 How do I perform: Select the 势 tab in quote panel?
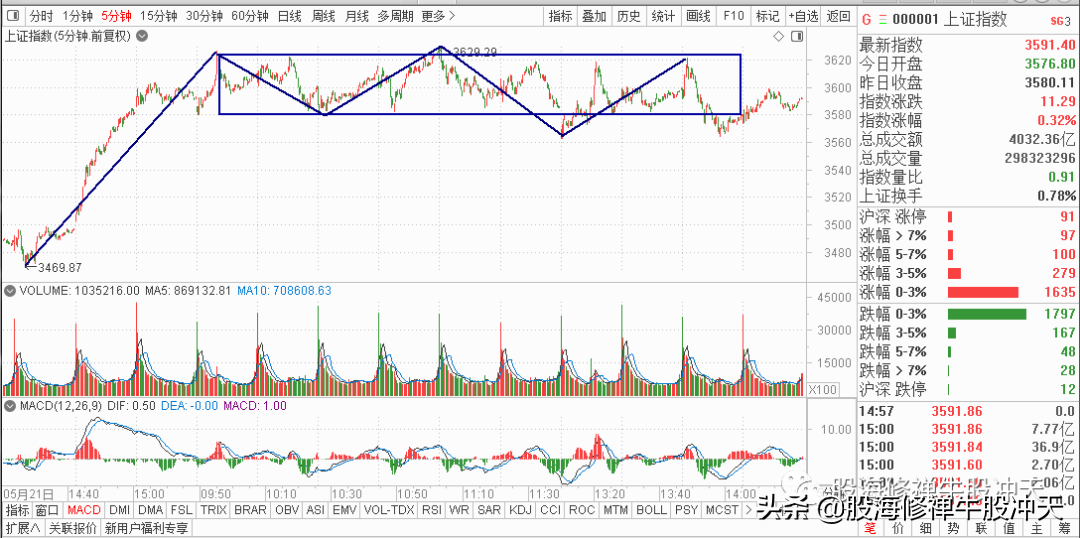(x=953, y=528)
